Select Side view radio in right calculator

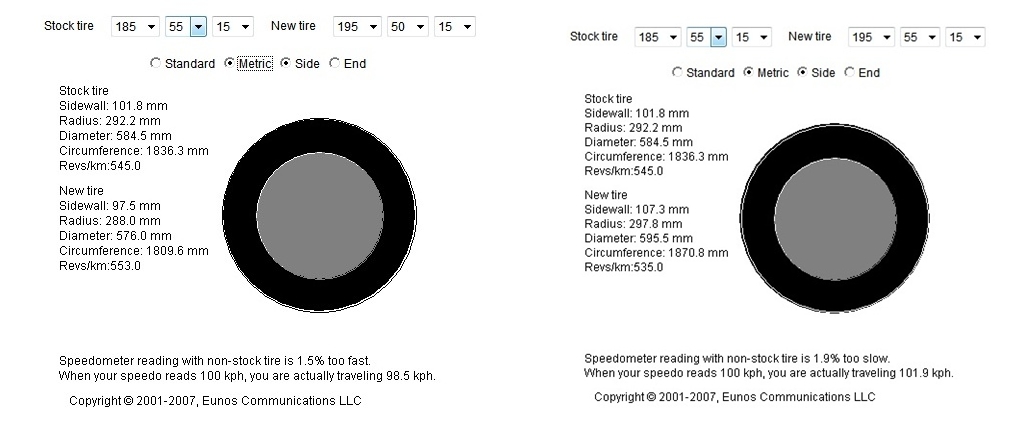(x=802, y=72)
